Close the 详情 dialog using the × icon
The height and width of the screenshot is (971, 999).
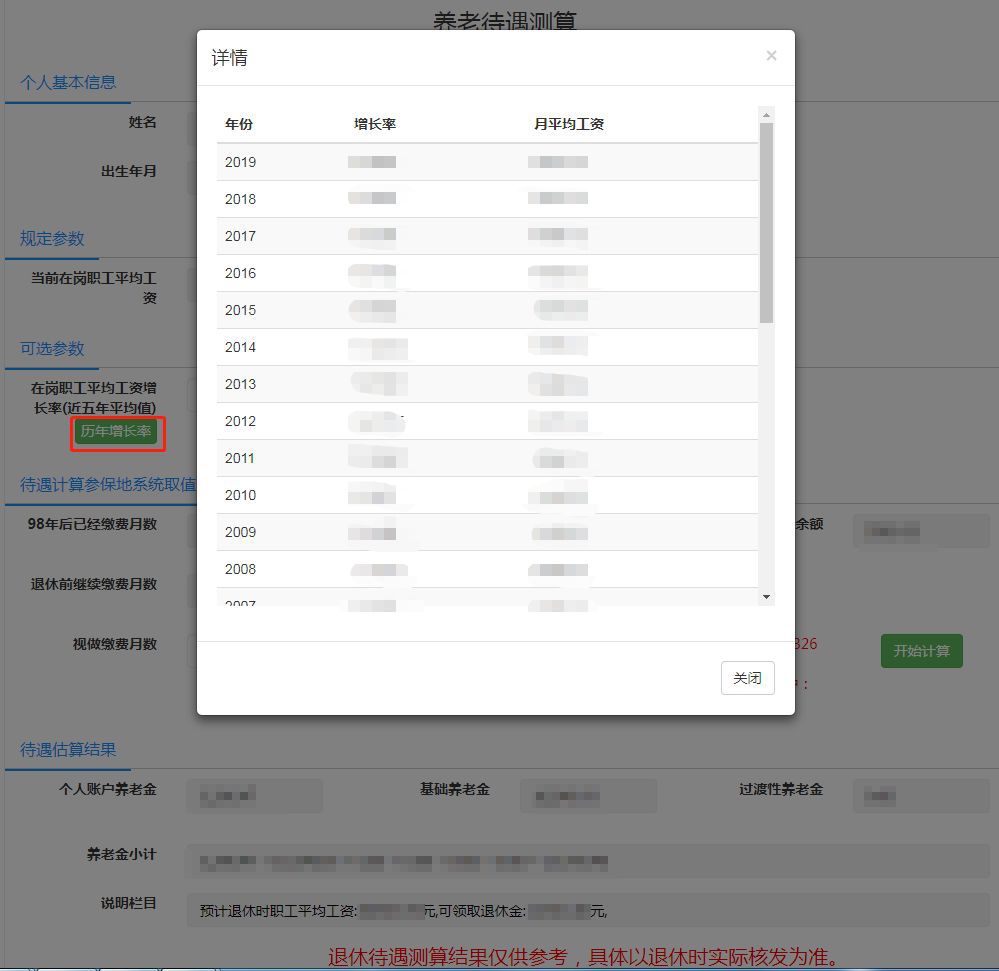(771, 55)
